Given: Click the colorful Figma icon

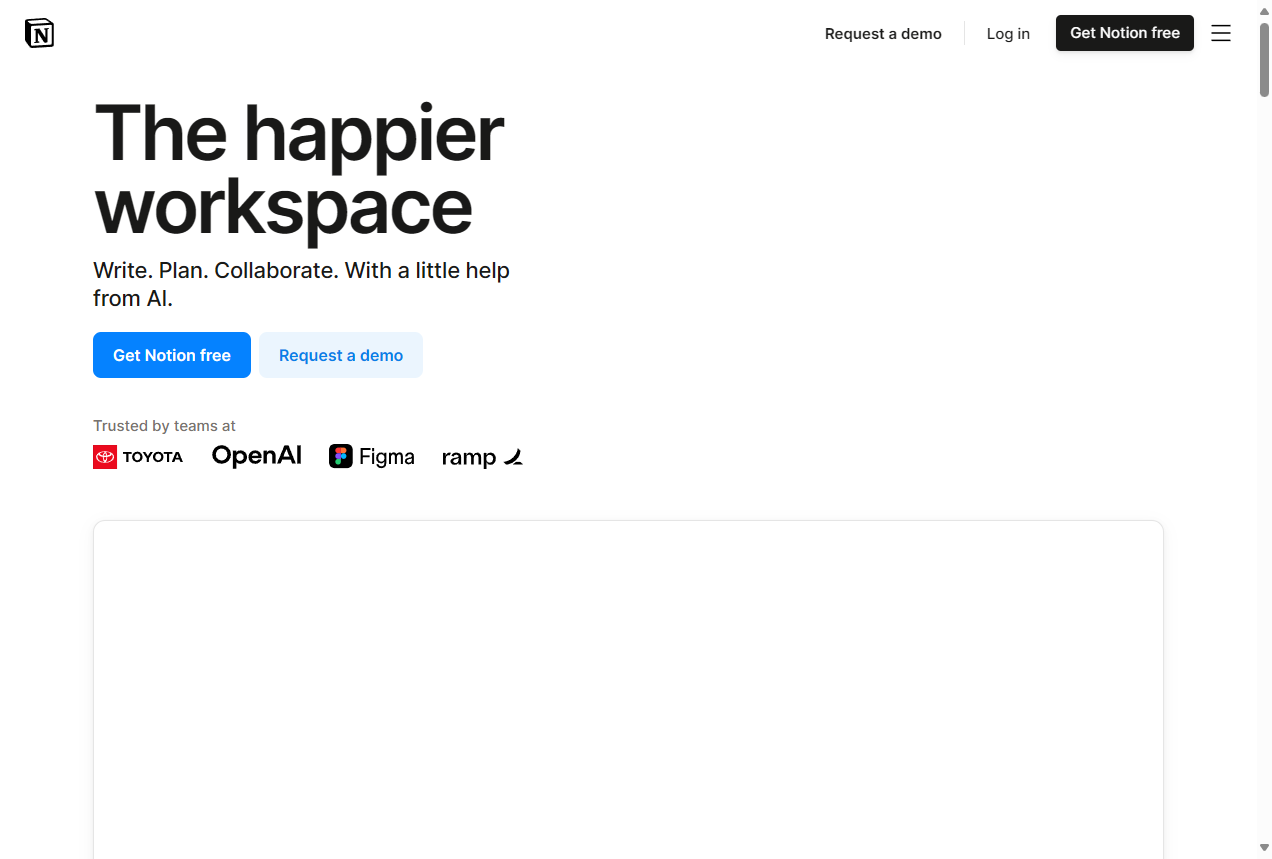Looking at the screenshot, I should click(x=341, y=456).
